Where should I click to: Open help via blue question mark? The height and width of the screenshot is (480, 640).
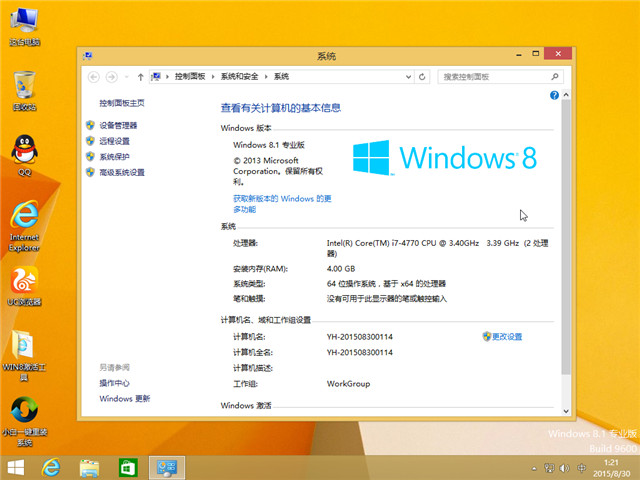tap(554, 95)
